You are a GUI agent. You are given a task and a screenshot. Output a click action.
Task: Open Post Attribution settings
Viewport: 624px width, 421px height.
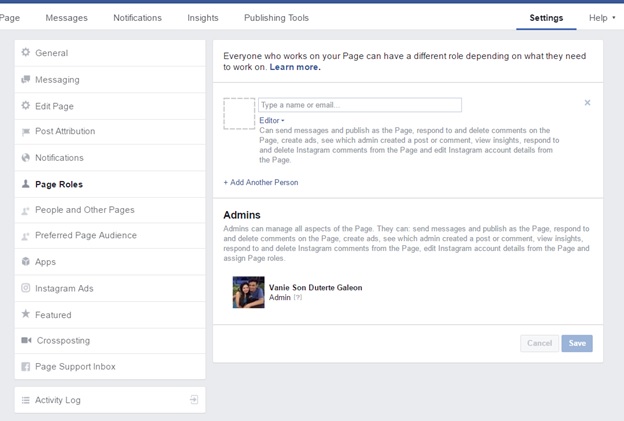(110, 132)
